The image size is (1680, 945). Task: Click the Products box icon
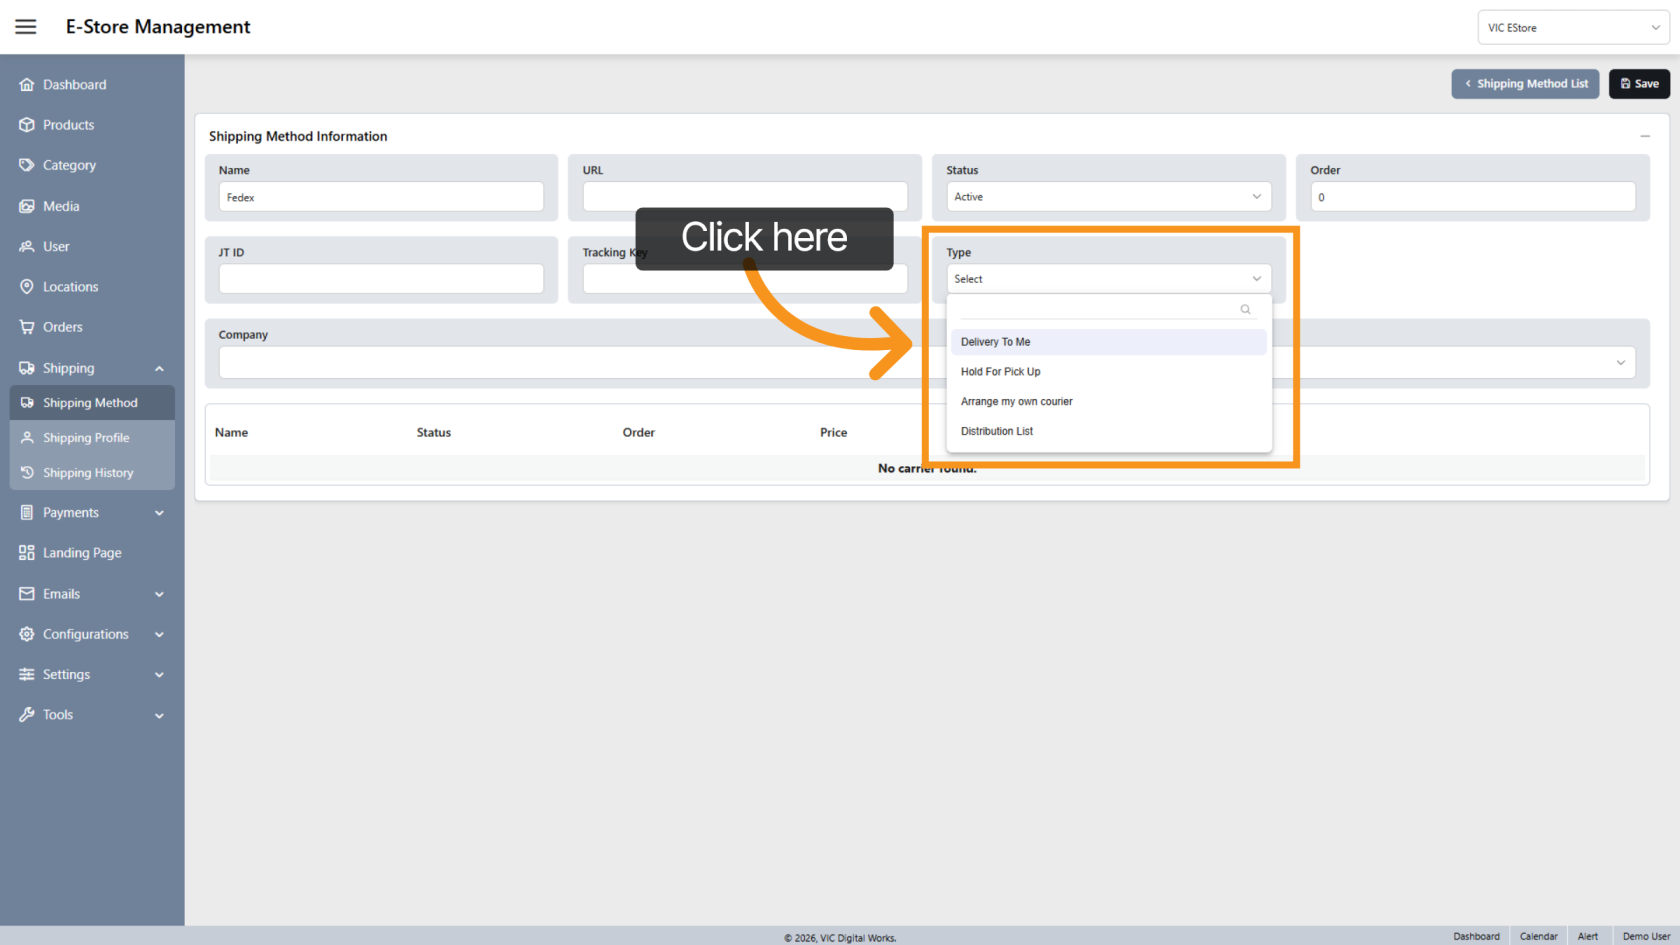27,125
